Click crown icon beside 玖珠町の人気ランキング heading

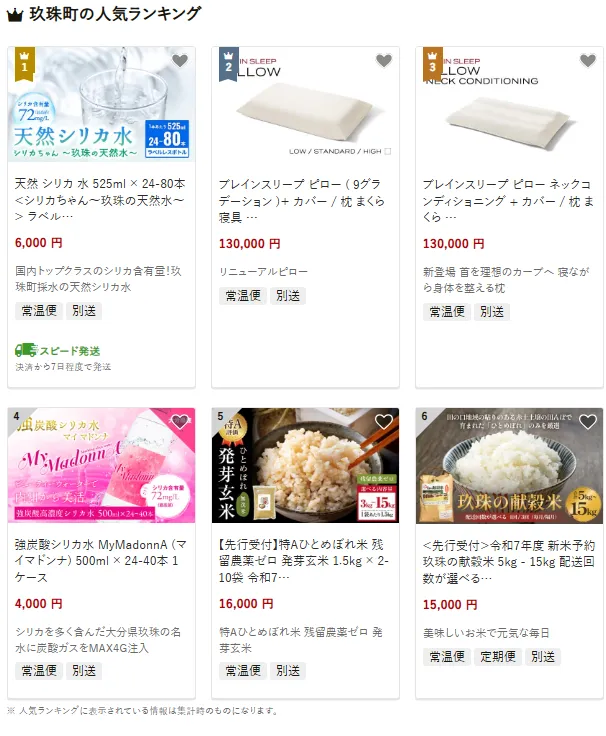[x=15, y=15]
